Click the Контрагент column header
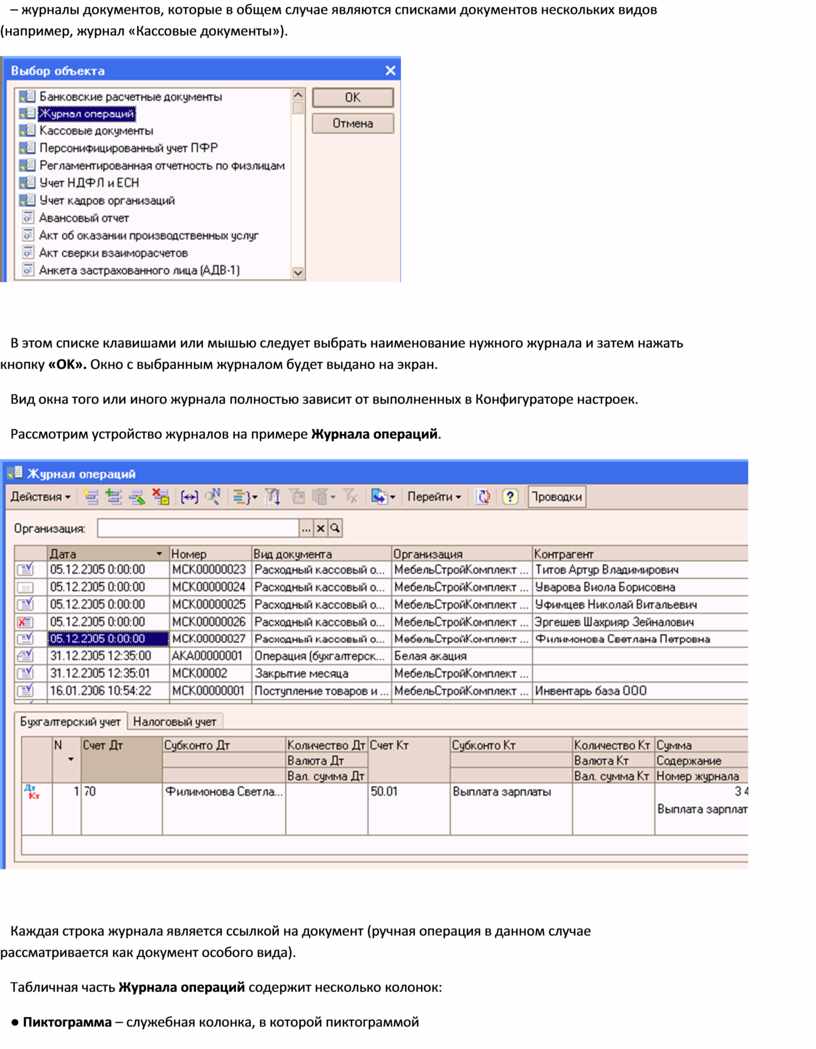The width and height of the screenshot is (816, 1049). click(x=640, y=554)
